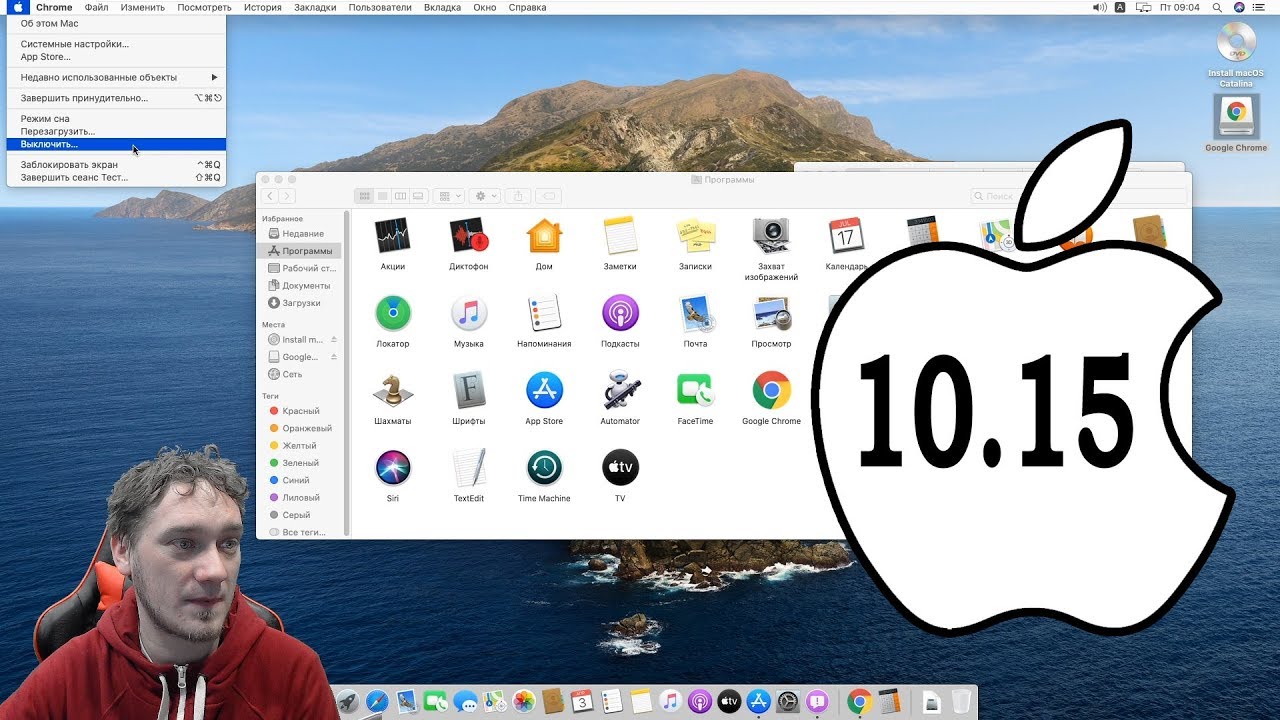Click the Share button in Finder toolbar
Viewport: 1280px width, 720px height.
(518, 196)
